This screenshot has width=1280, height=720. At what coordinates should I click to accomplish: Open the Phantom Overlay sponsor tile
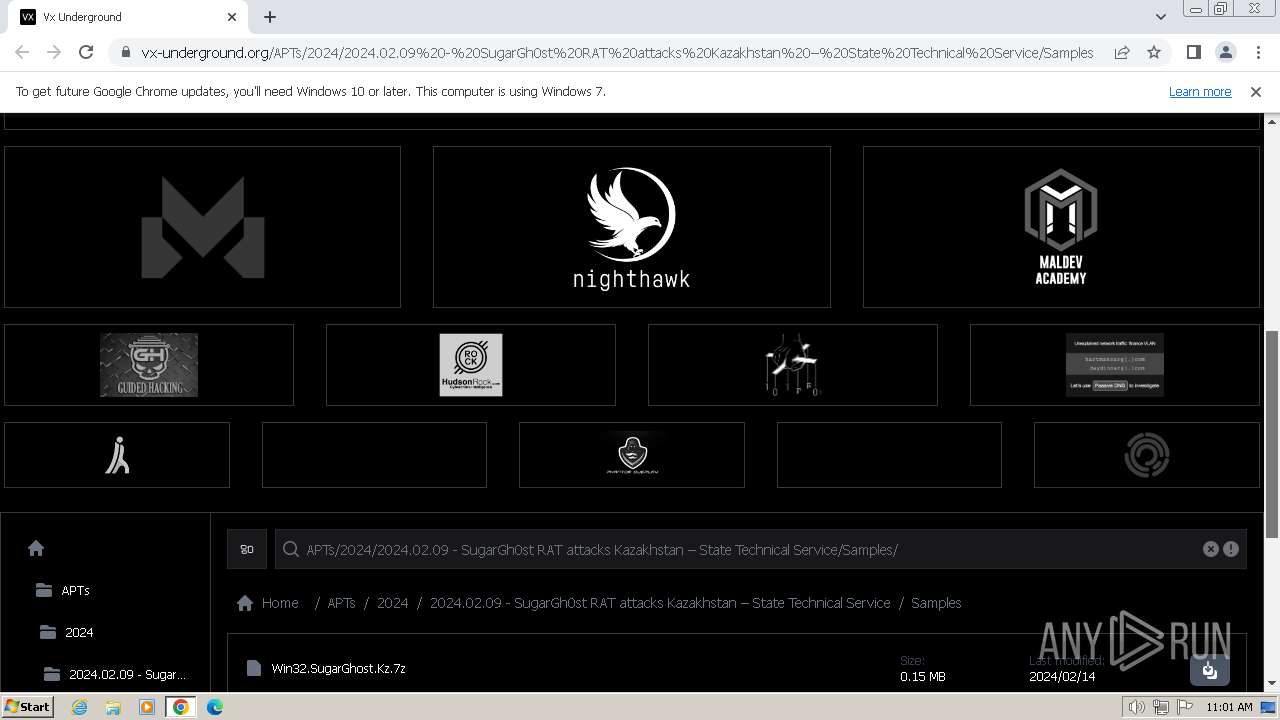(632, 455)
